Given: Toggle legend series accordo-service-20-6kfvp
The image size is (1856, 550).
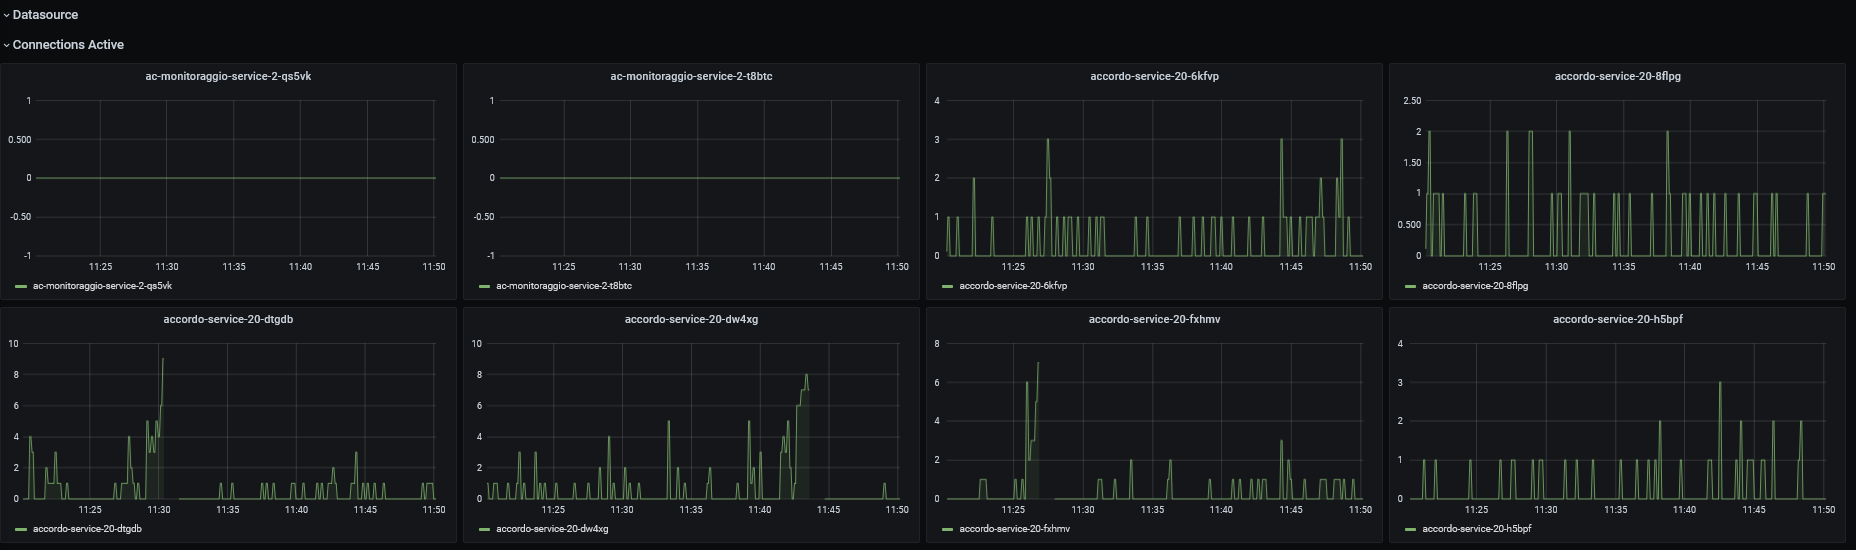Looking at the screenshot, I should coord(1013,286).
